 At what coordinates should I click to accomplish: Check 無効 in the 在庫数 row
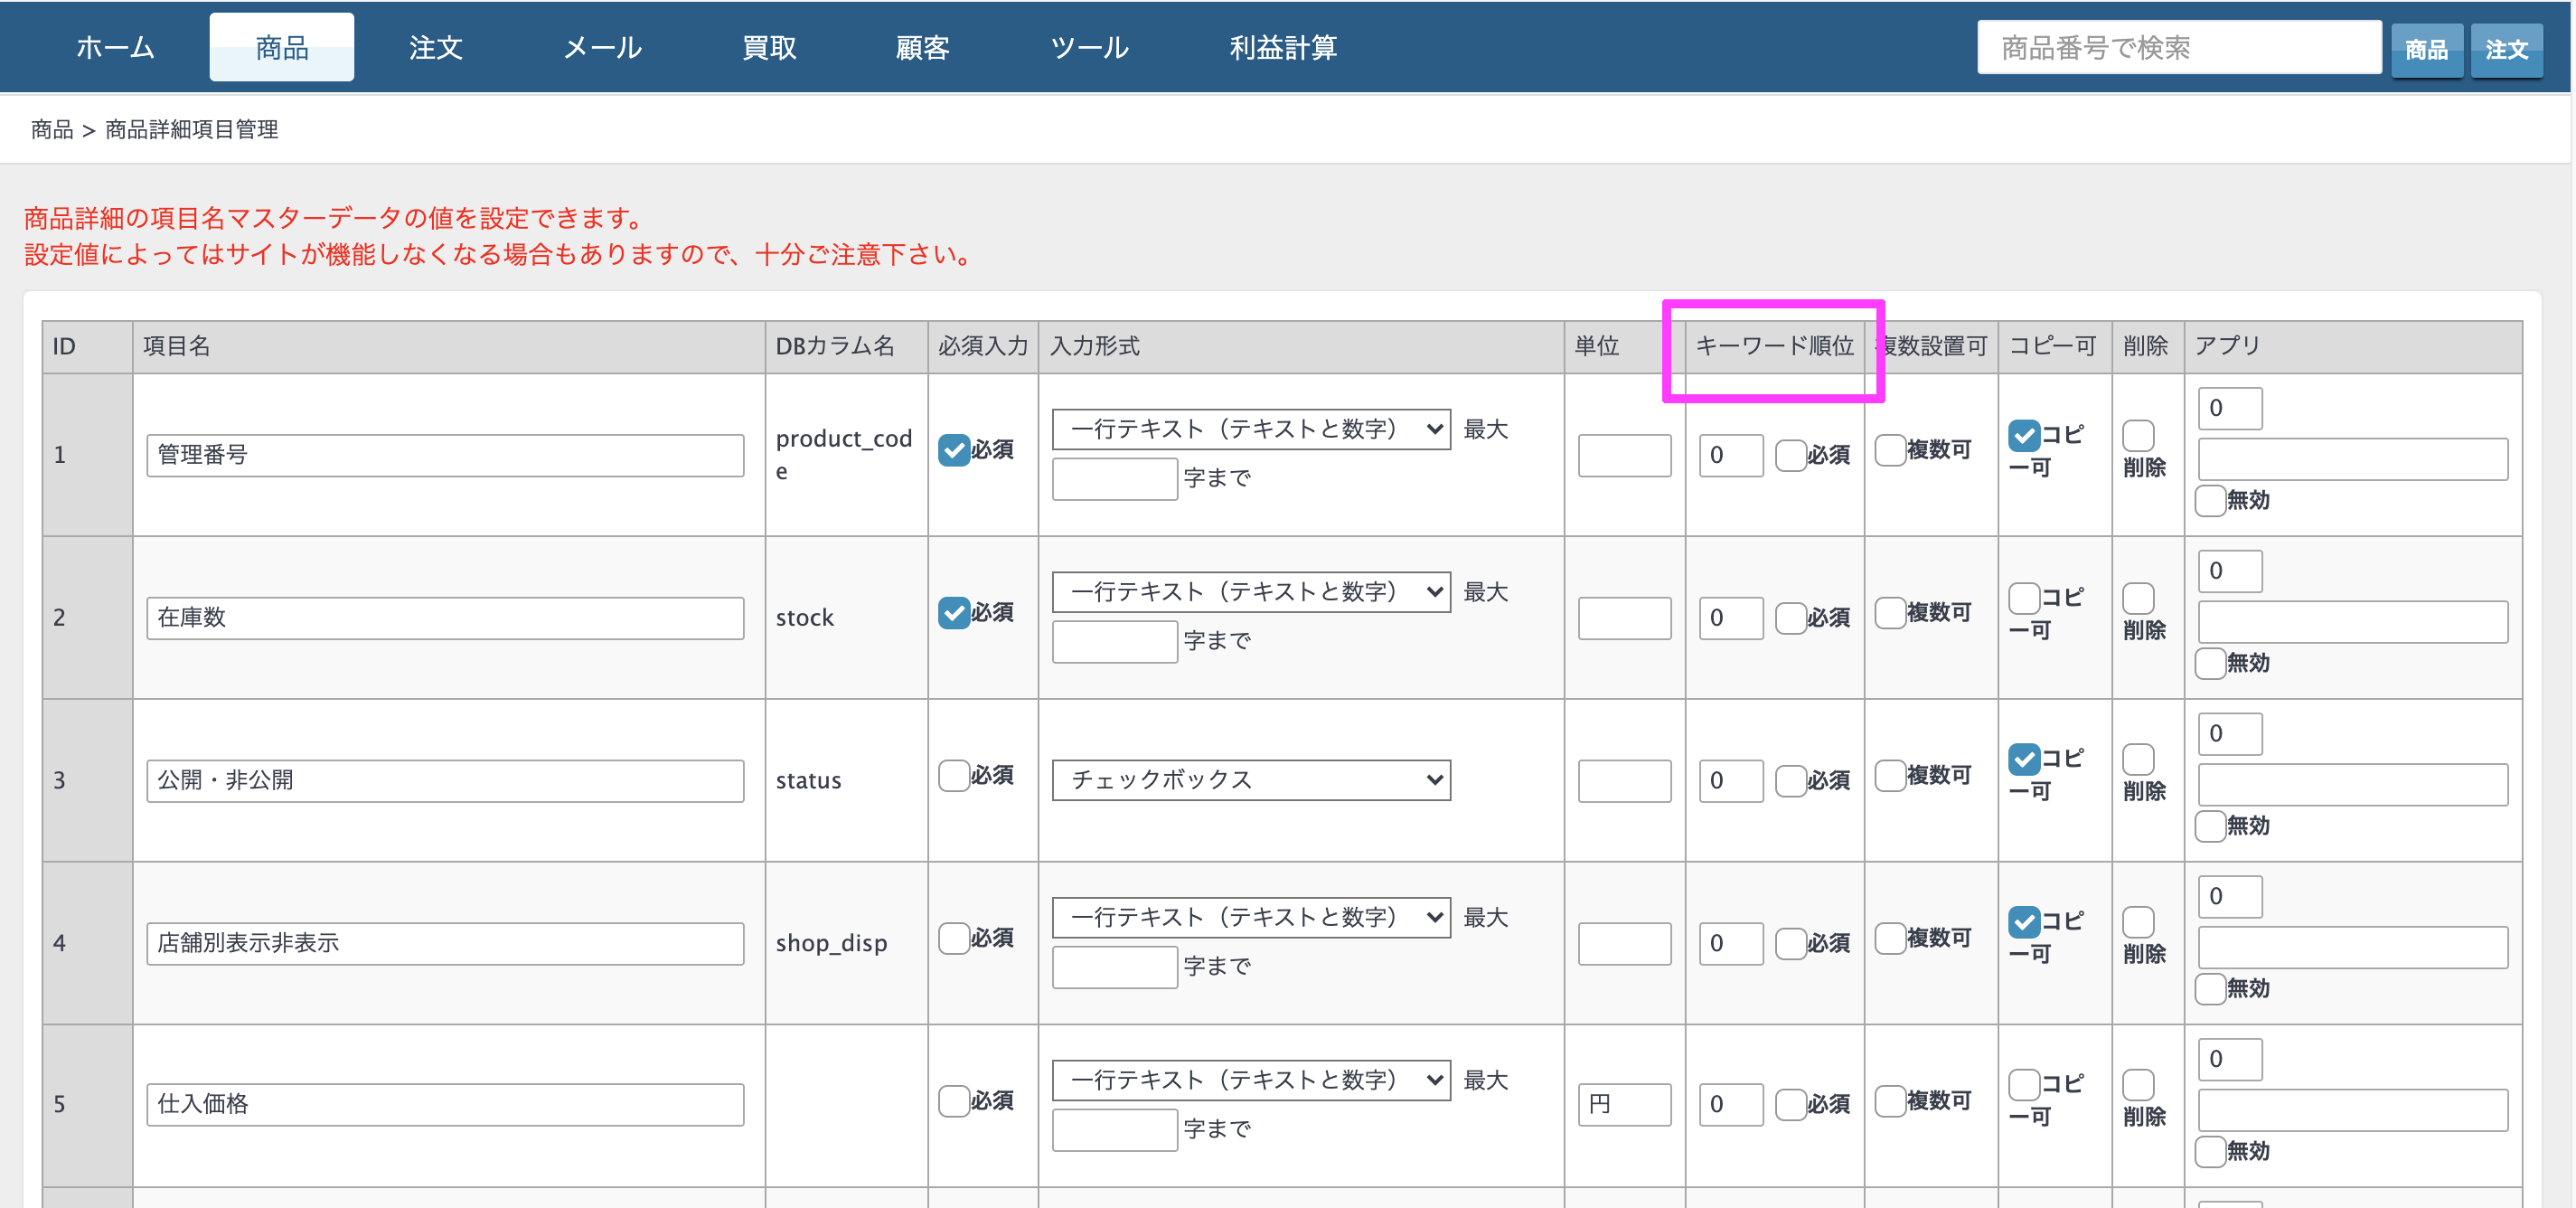click(x=2210, y=663)
